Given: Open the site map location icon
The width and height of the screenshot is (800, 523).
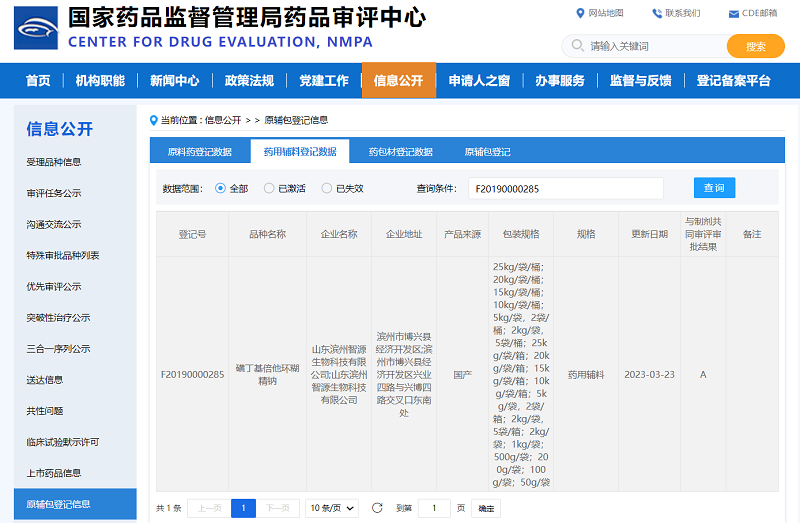Looking at the screenshot, I should [x=580, y=13].
